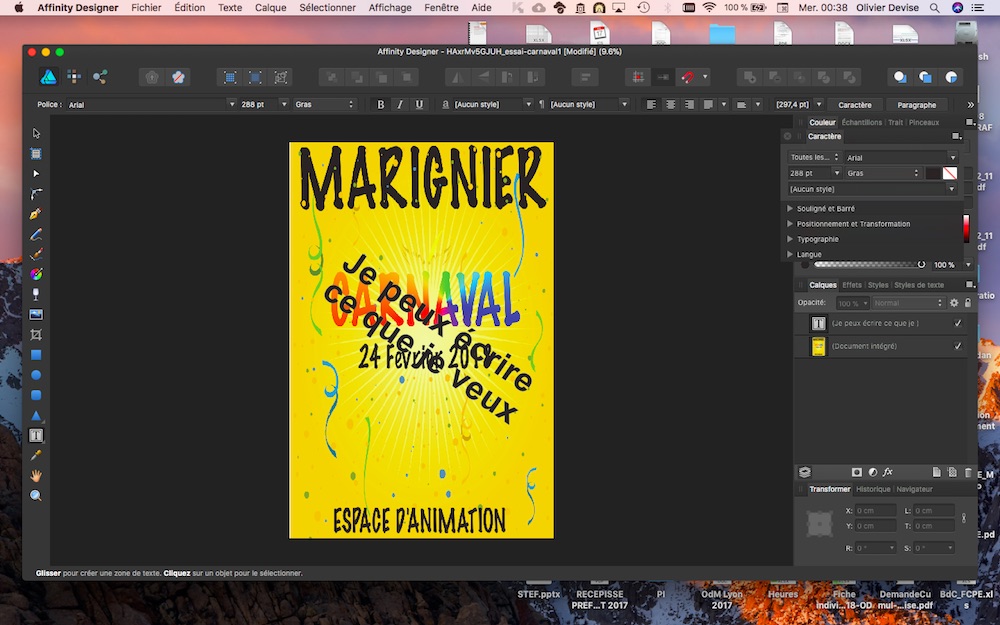The height and width of the screenshot is (625, 1000).
Task: Align text right
Action: point(689,105)
